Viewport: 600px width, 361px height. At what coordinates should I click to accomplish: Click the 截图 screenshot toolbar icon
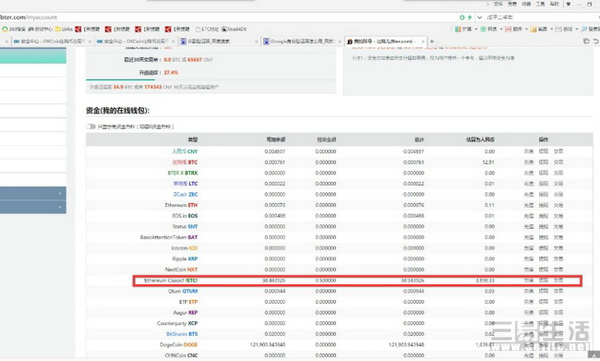tap(533, 29)
